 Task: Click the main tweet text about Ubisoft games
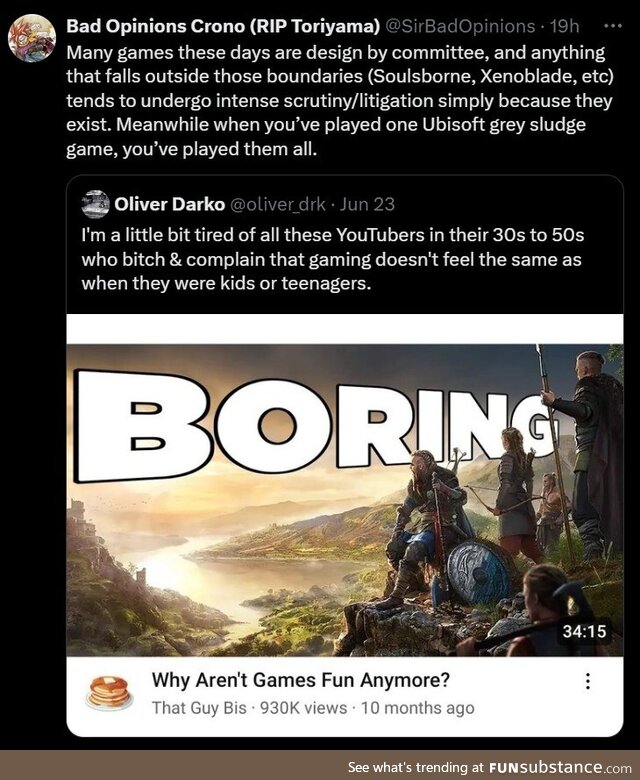(x=340, y=101)
